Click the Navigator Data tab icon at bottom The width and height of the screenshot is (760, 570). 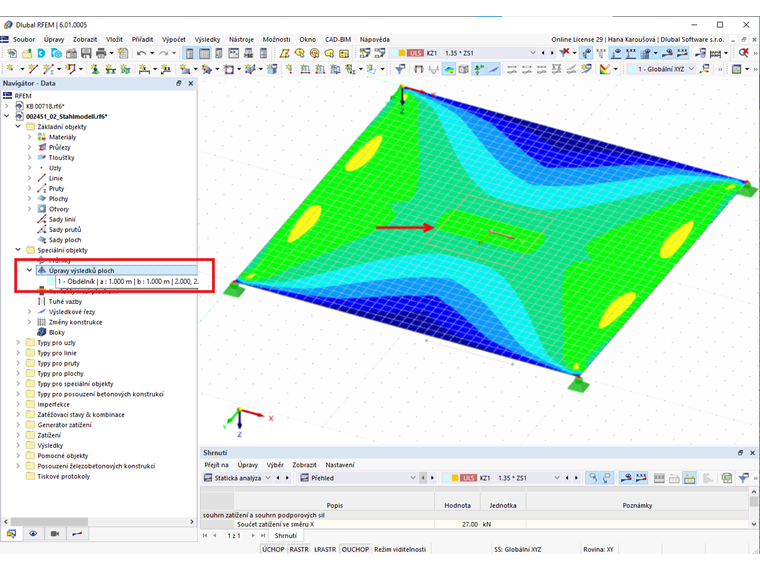(x=11, y=534)
